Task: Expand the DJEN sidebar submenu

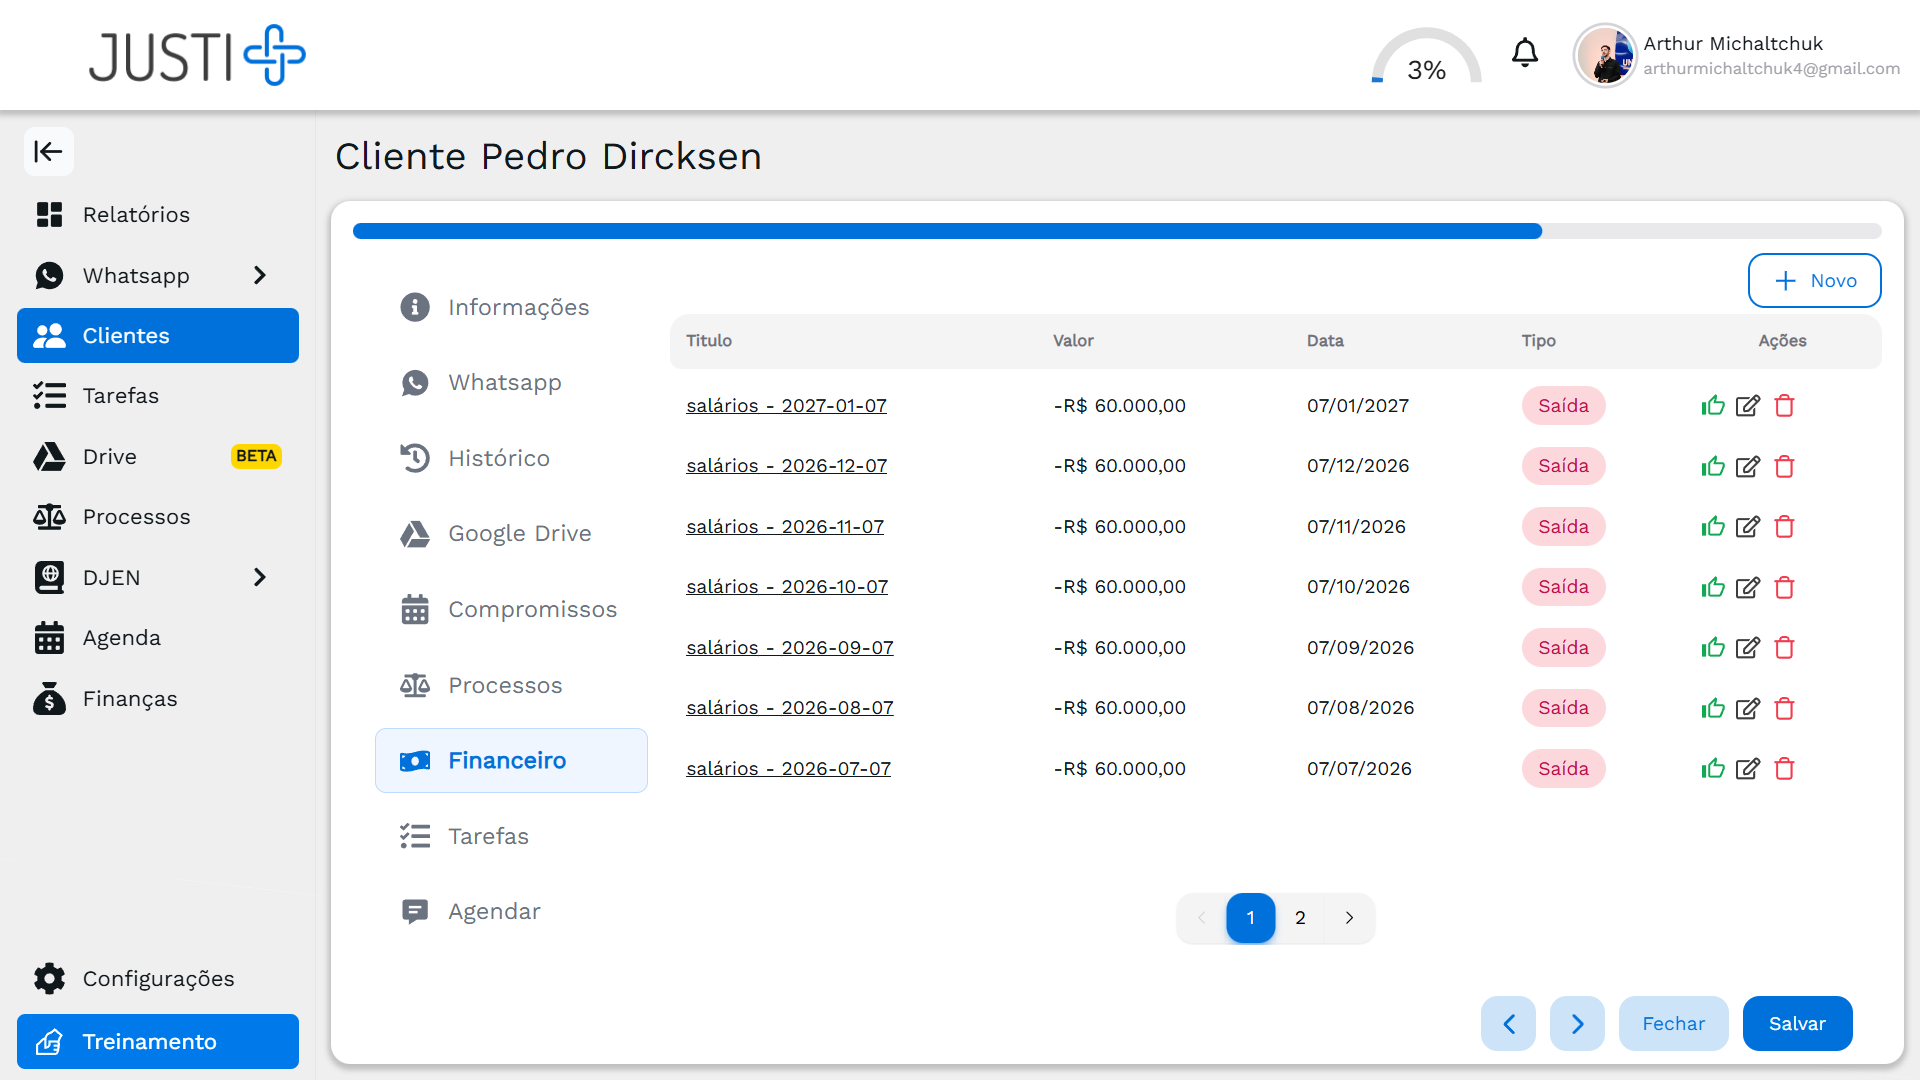Action: (x=260, y=577)
